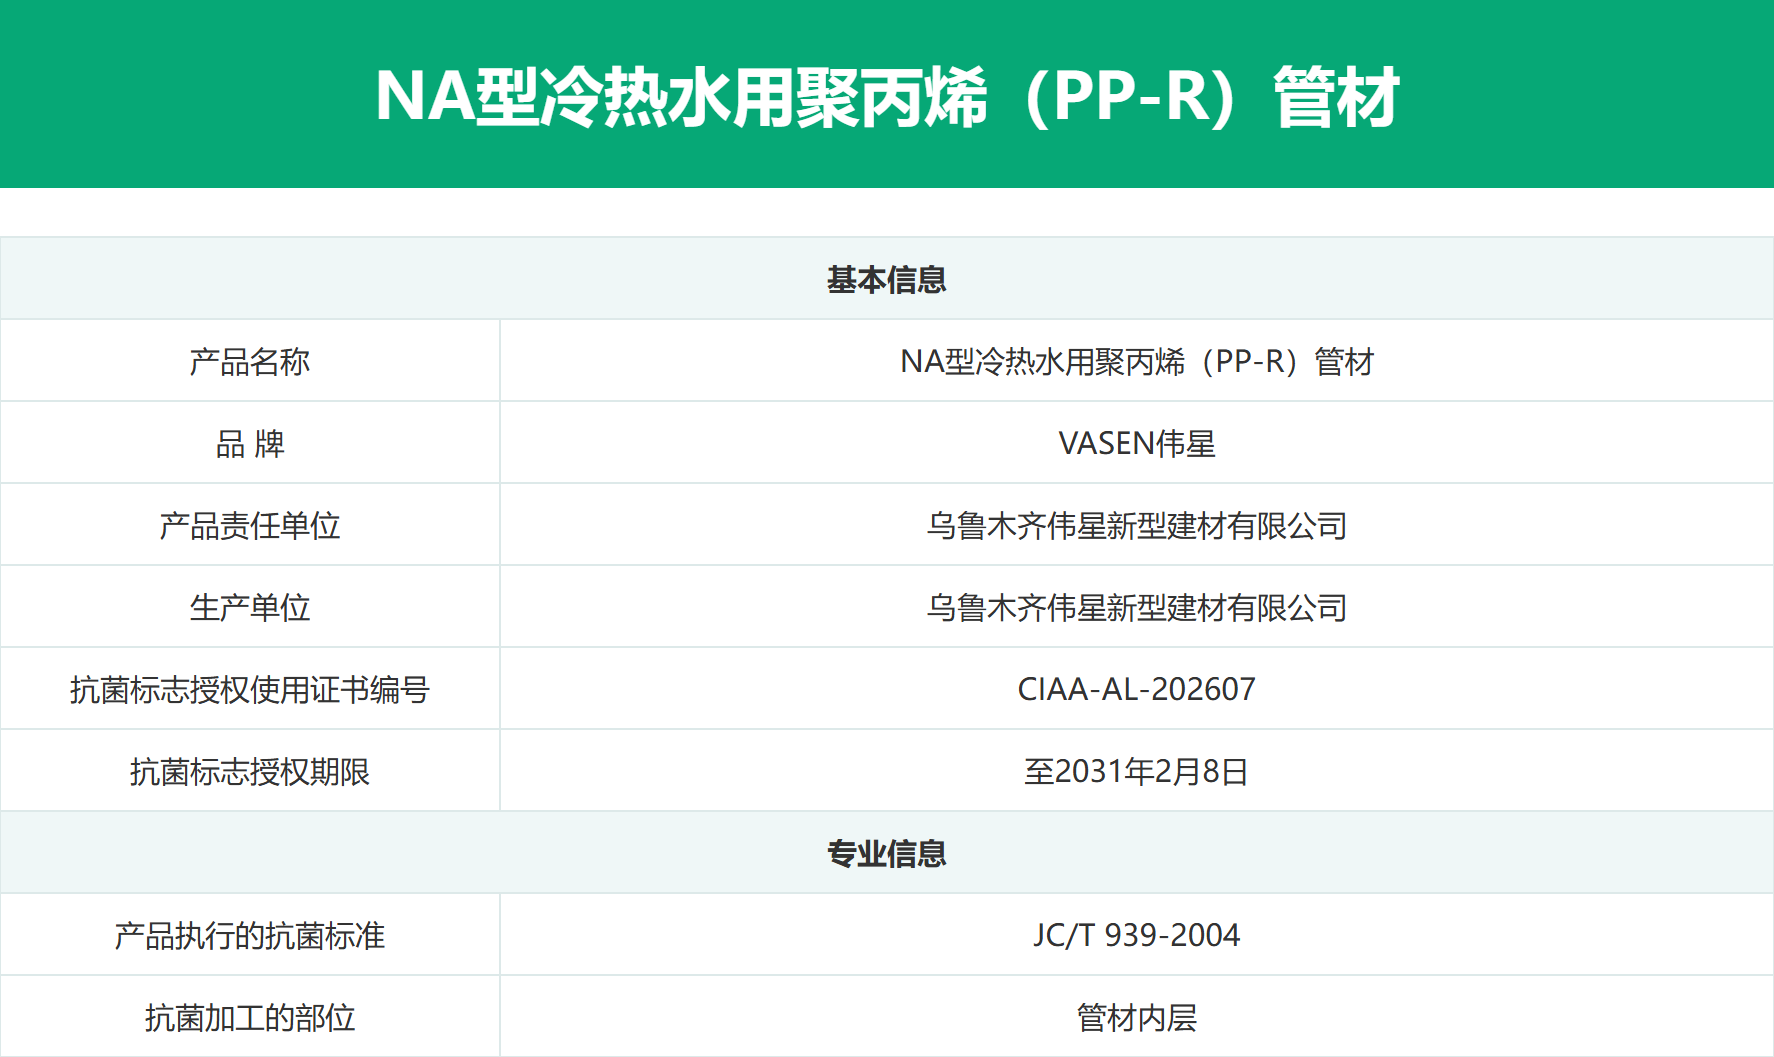Click the green banner title NA型冷热水用聚丙烯（PP-R）管材
The width and height of the screenshot is (1774, 1057).
tap(887, 97)
